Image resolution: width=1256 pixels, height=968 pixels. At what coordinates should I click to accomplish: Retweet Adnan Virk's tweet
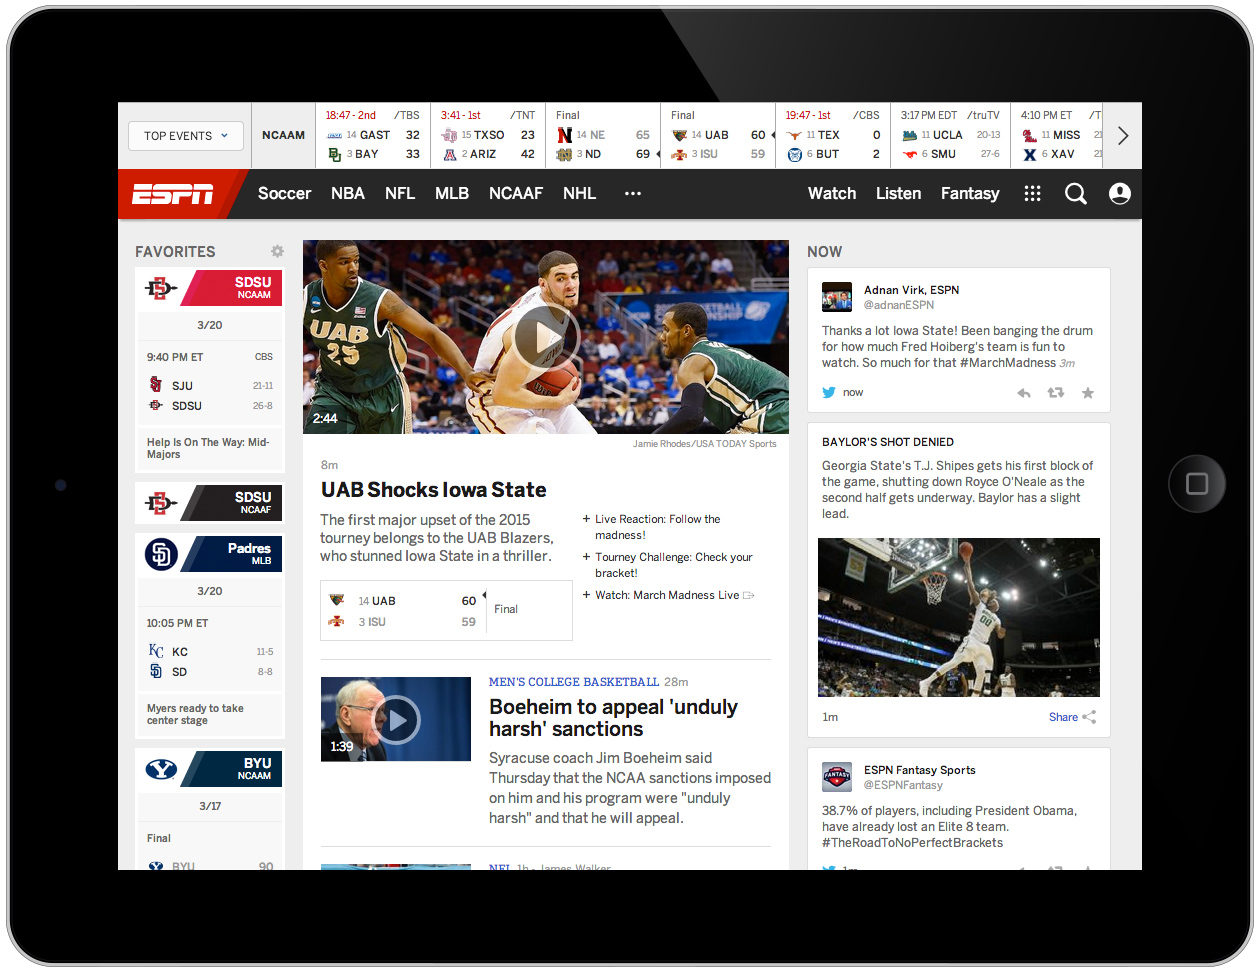(x=1055, y=393)
